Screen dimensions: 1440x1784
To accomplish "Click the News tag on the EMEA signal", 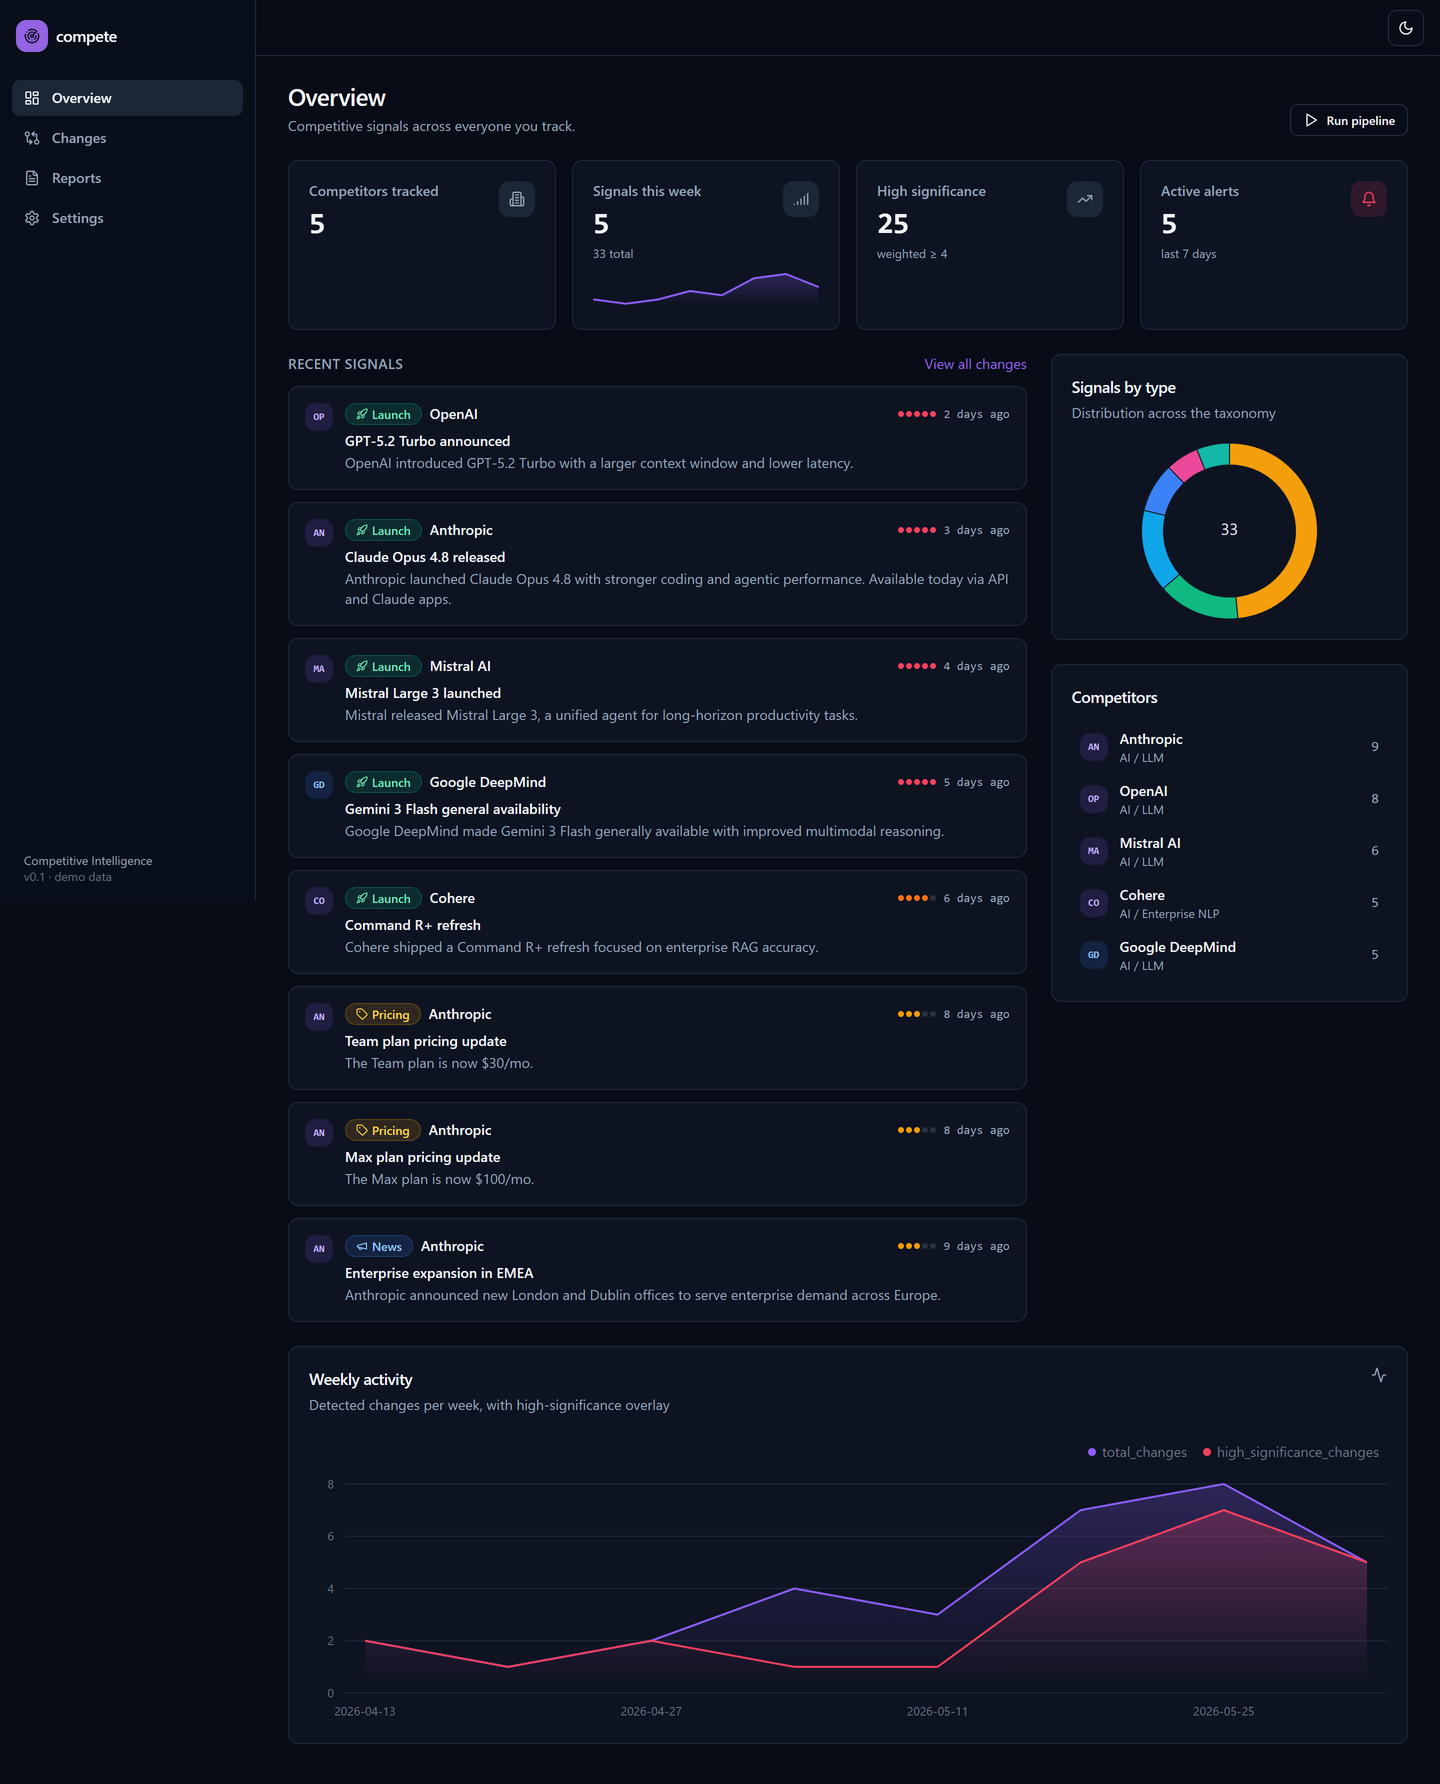I will click(x=379, y=1246).
